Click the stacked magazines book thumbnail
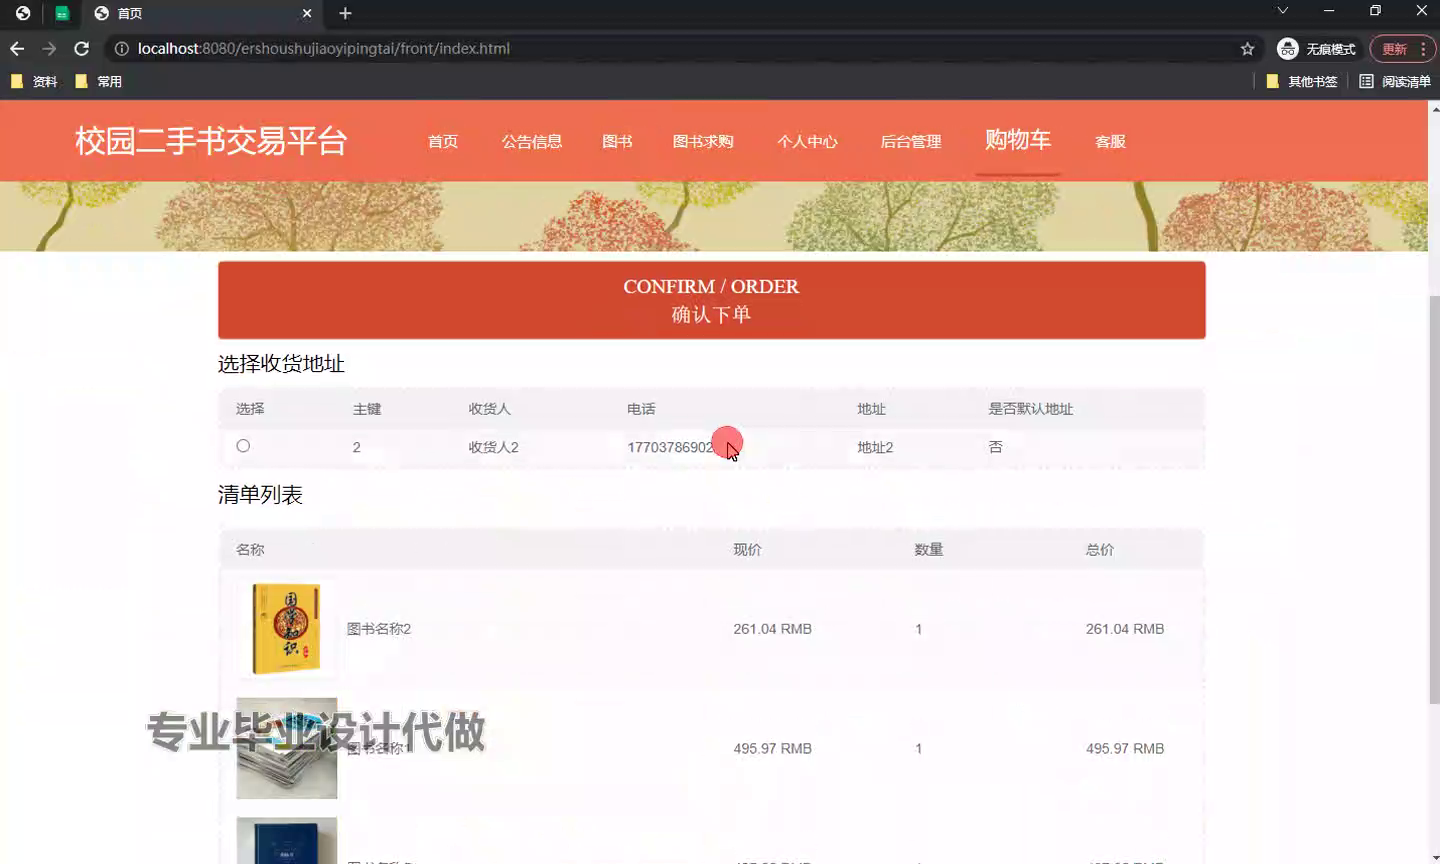 click(x=286, y=748)
